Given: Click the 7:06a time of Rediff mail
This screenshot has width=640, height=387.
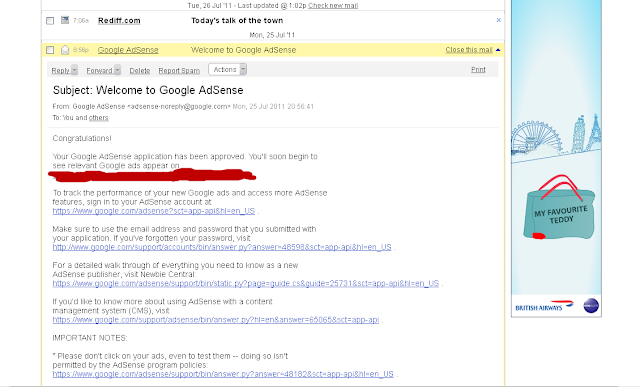Looking at the screenshot, I should coord(81,20).
